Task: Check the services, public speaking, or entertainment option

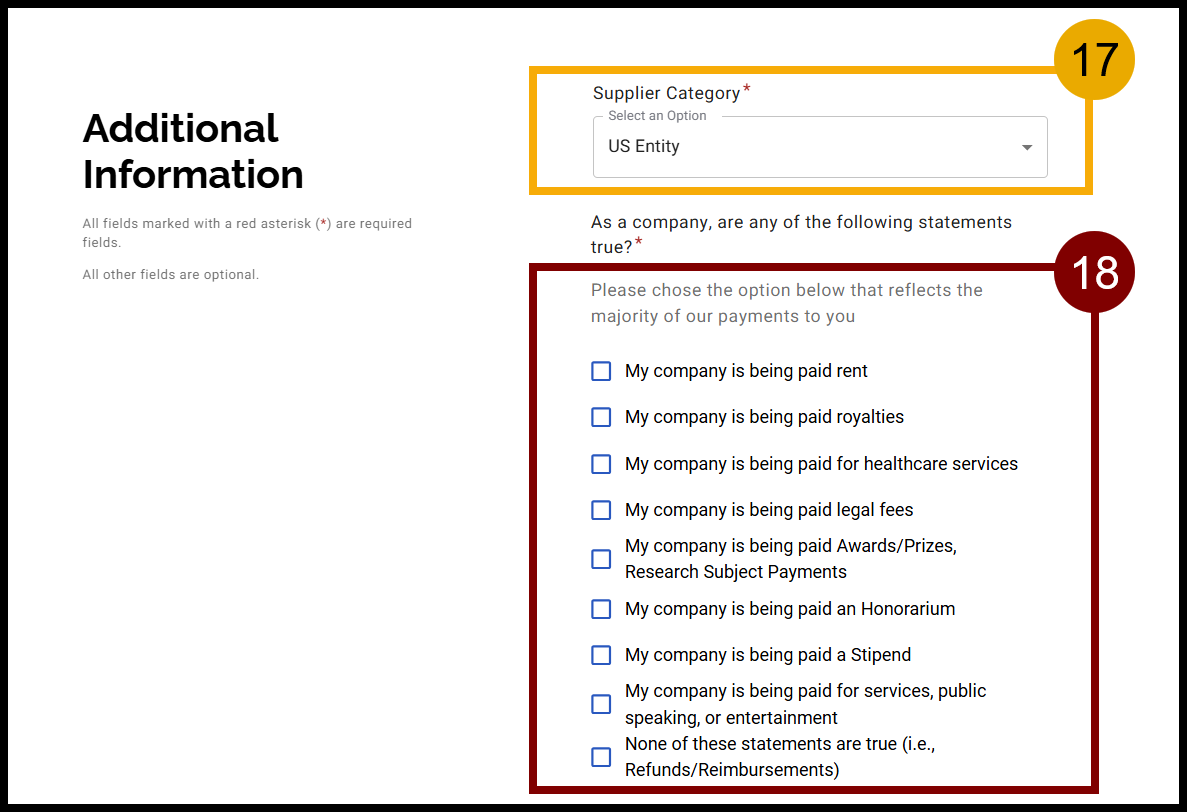Action: tap(601, 704)
